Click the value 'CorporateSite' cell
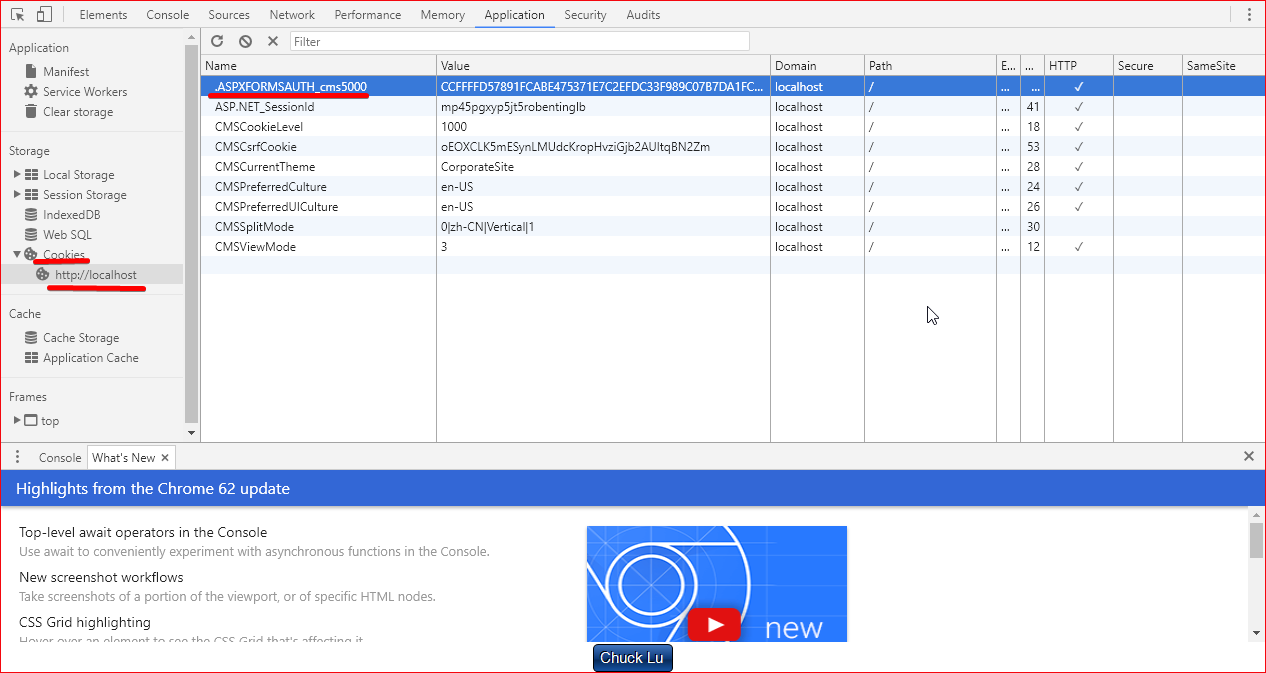 point(603,167)
